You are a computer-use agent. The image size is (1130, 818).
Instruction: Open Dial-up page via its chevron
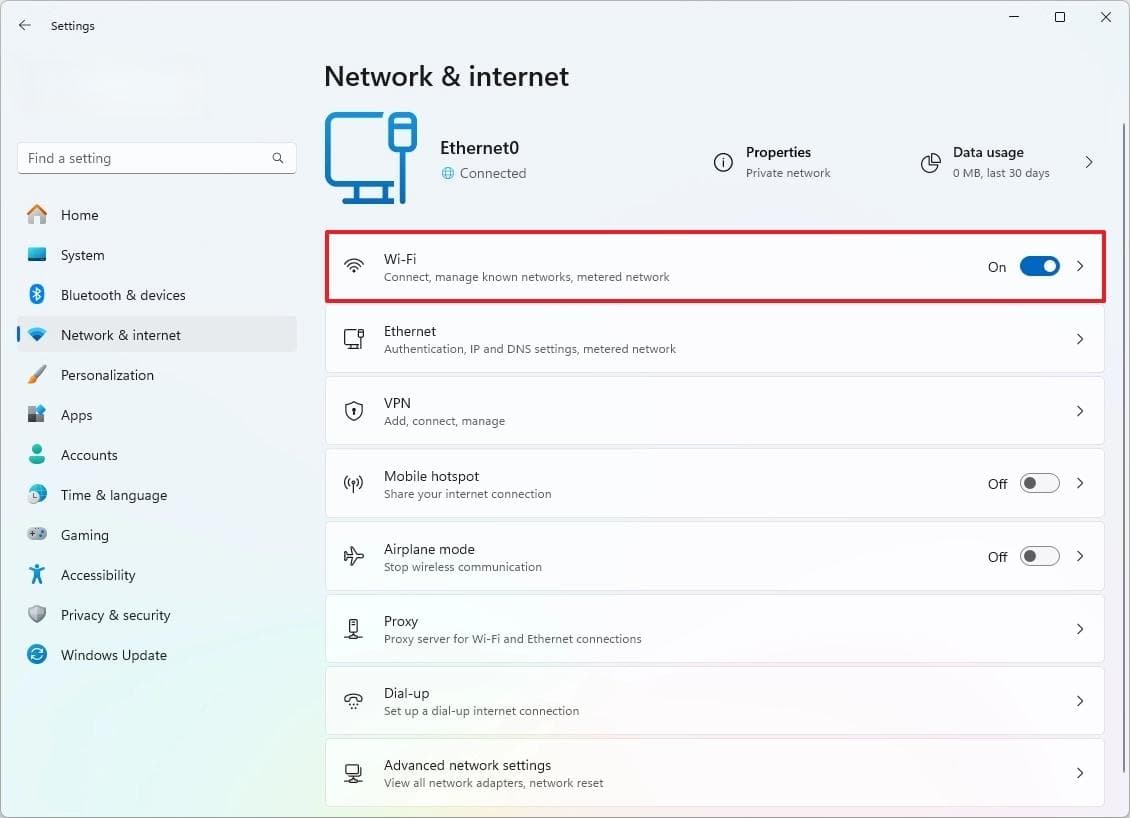(1080, 701)
